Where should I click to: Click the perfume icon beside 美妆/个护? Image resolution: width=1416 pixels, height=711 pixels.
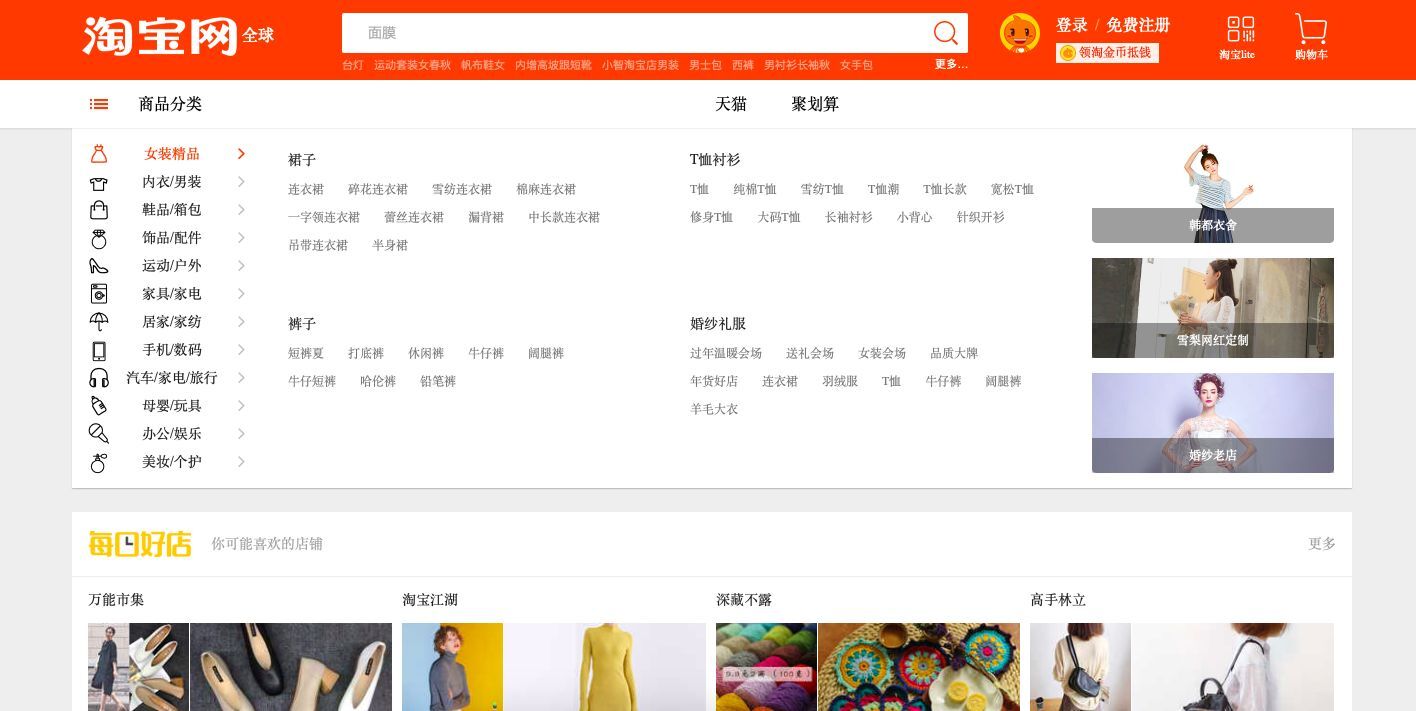[98, 462]
